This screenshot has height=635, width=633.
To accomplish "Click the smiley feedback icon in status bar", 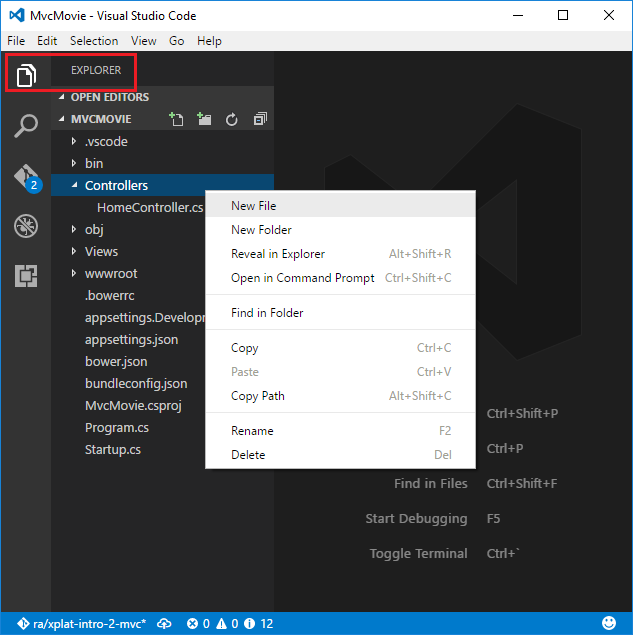I will (609, 623).
